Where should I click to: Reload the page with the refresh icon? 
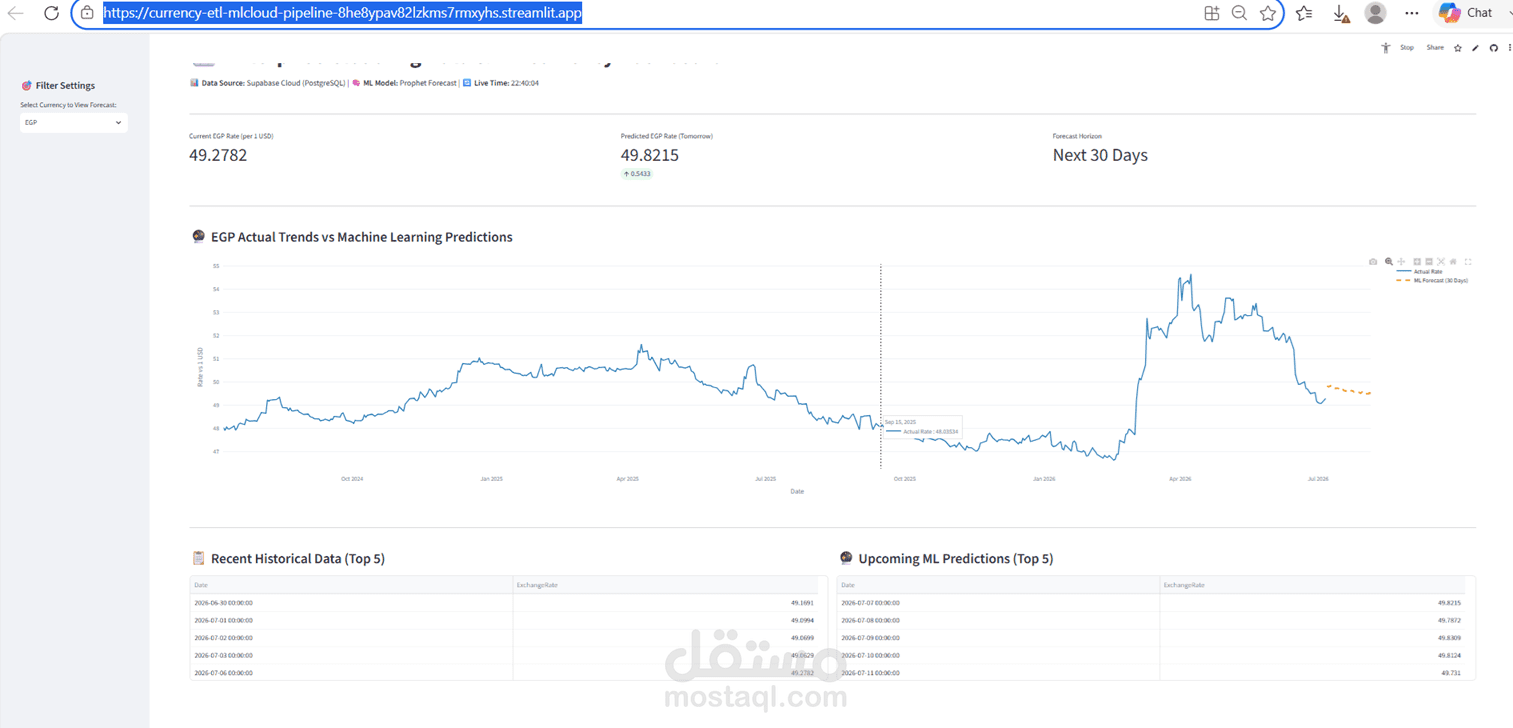click(51, 13)
